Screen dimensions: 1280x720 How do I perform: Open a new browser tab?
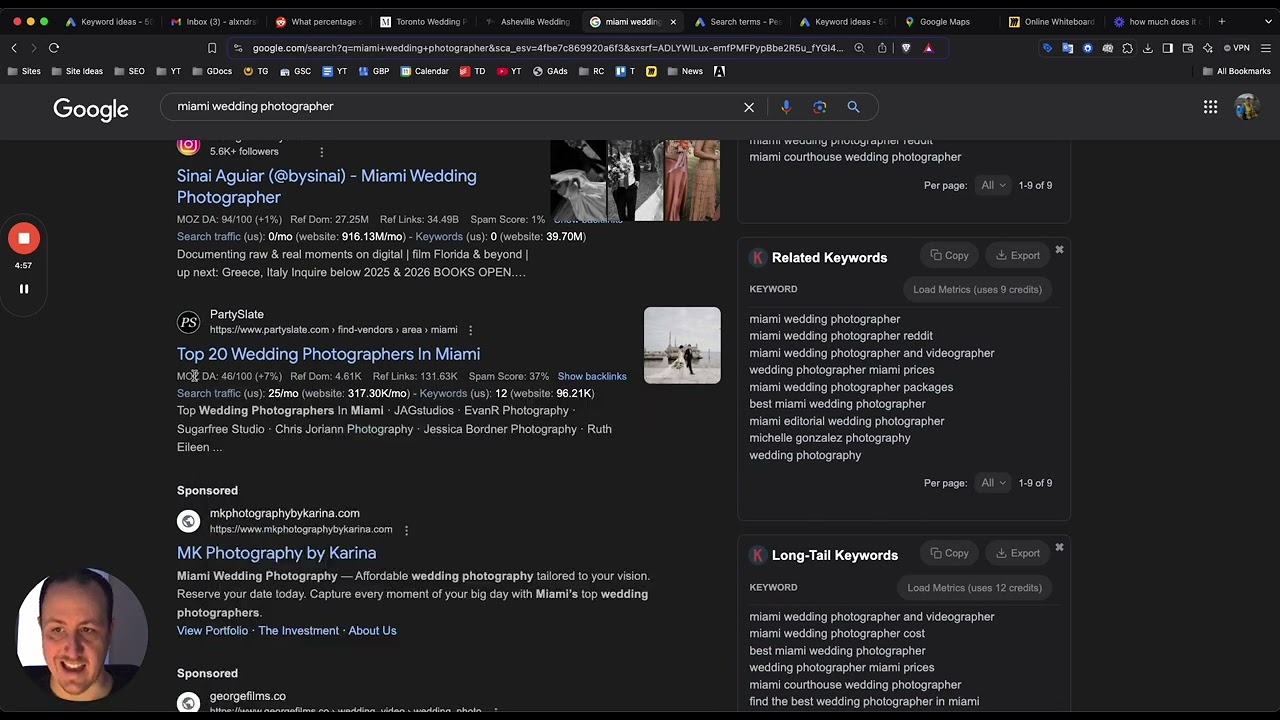pyautogui.click(x=1221, y=21)
